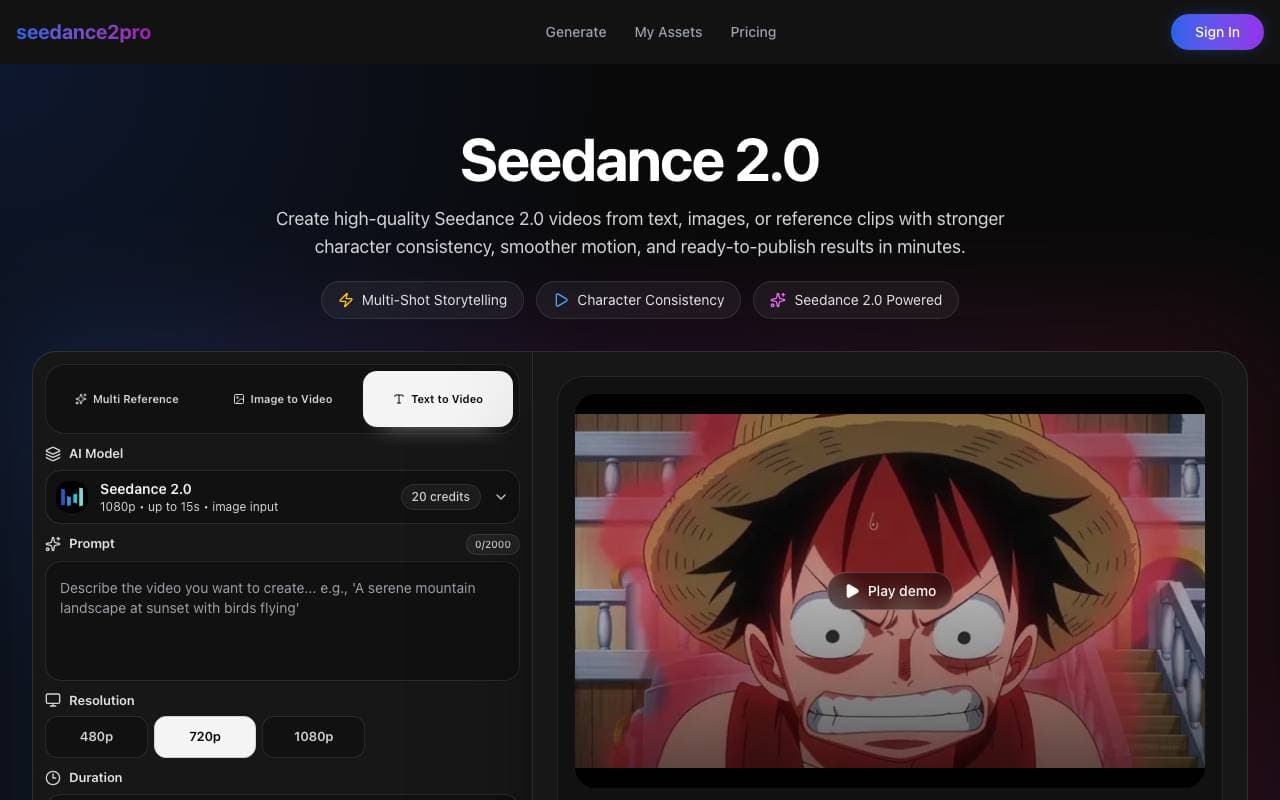Click the 20 credits badge
Image resolution: width=1280 pixels, height=800 pixels.
click(x=441, y=497)
